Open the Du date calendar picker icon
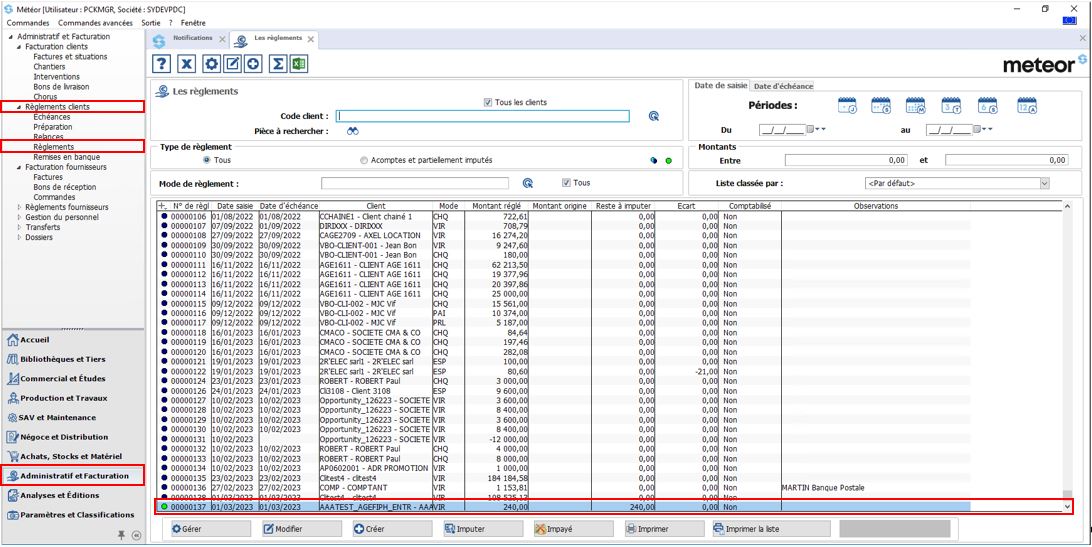This screenshot has height=547, width=1092. [x=810, y=130]
